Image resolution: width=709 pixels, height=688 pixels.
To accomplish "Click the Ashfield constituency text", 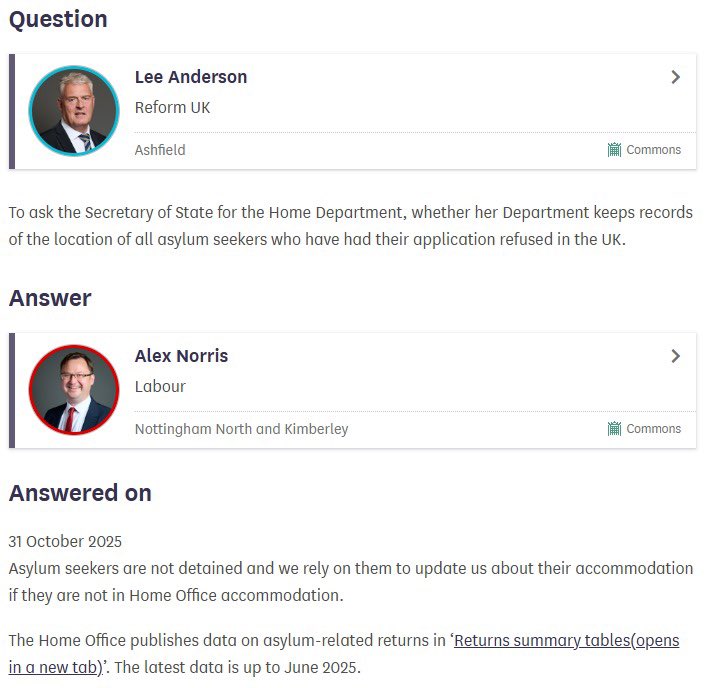I will click(x=160, y=150).
